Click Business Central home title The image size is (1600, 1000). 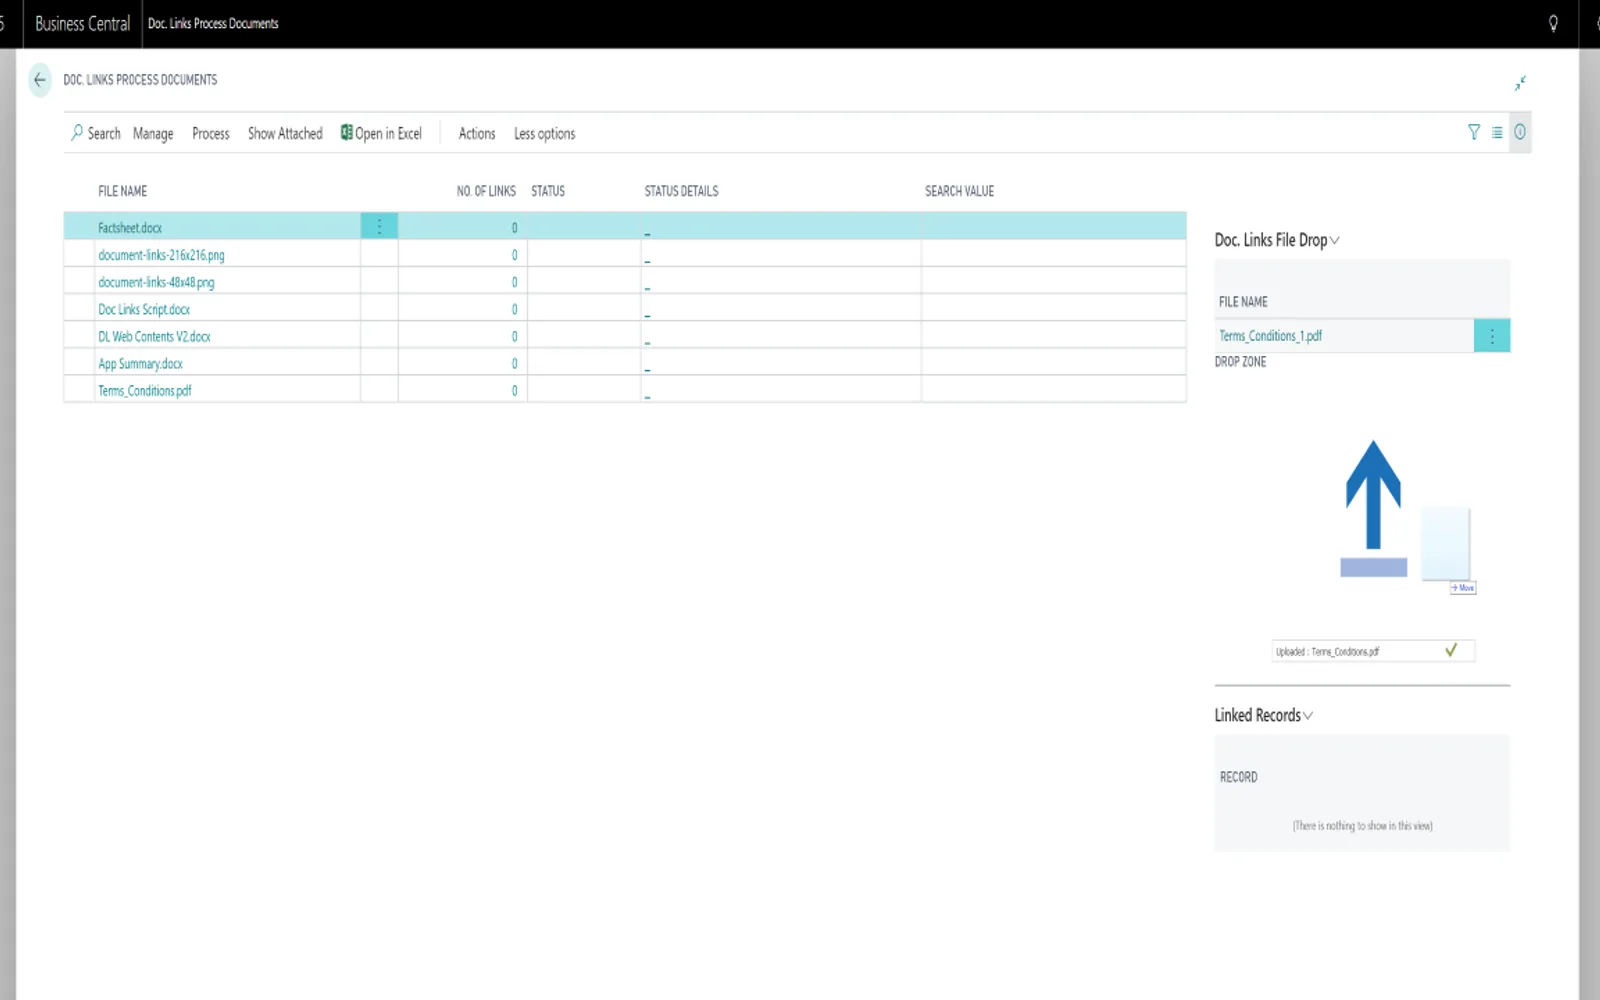(x=82, y=23)
